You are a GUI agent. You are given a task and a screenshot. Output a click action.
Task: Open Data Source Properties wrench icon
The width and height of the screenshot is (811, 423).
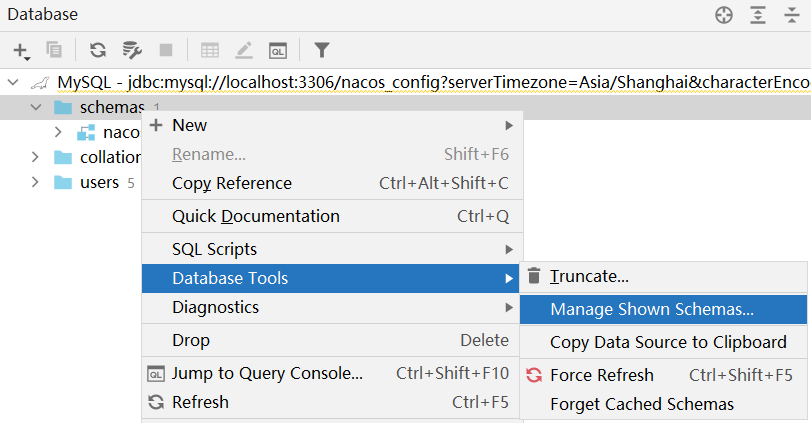132,50
